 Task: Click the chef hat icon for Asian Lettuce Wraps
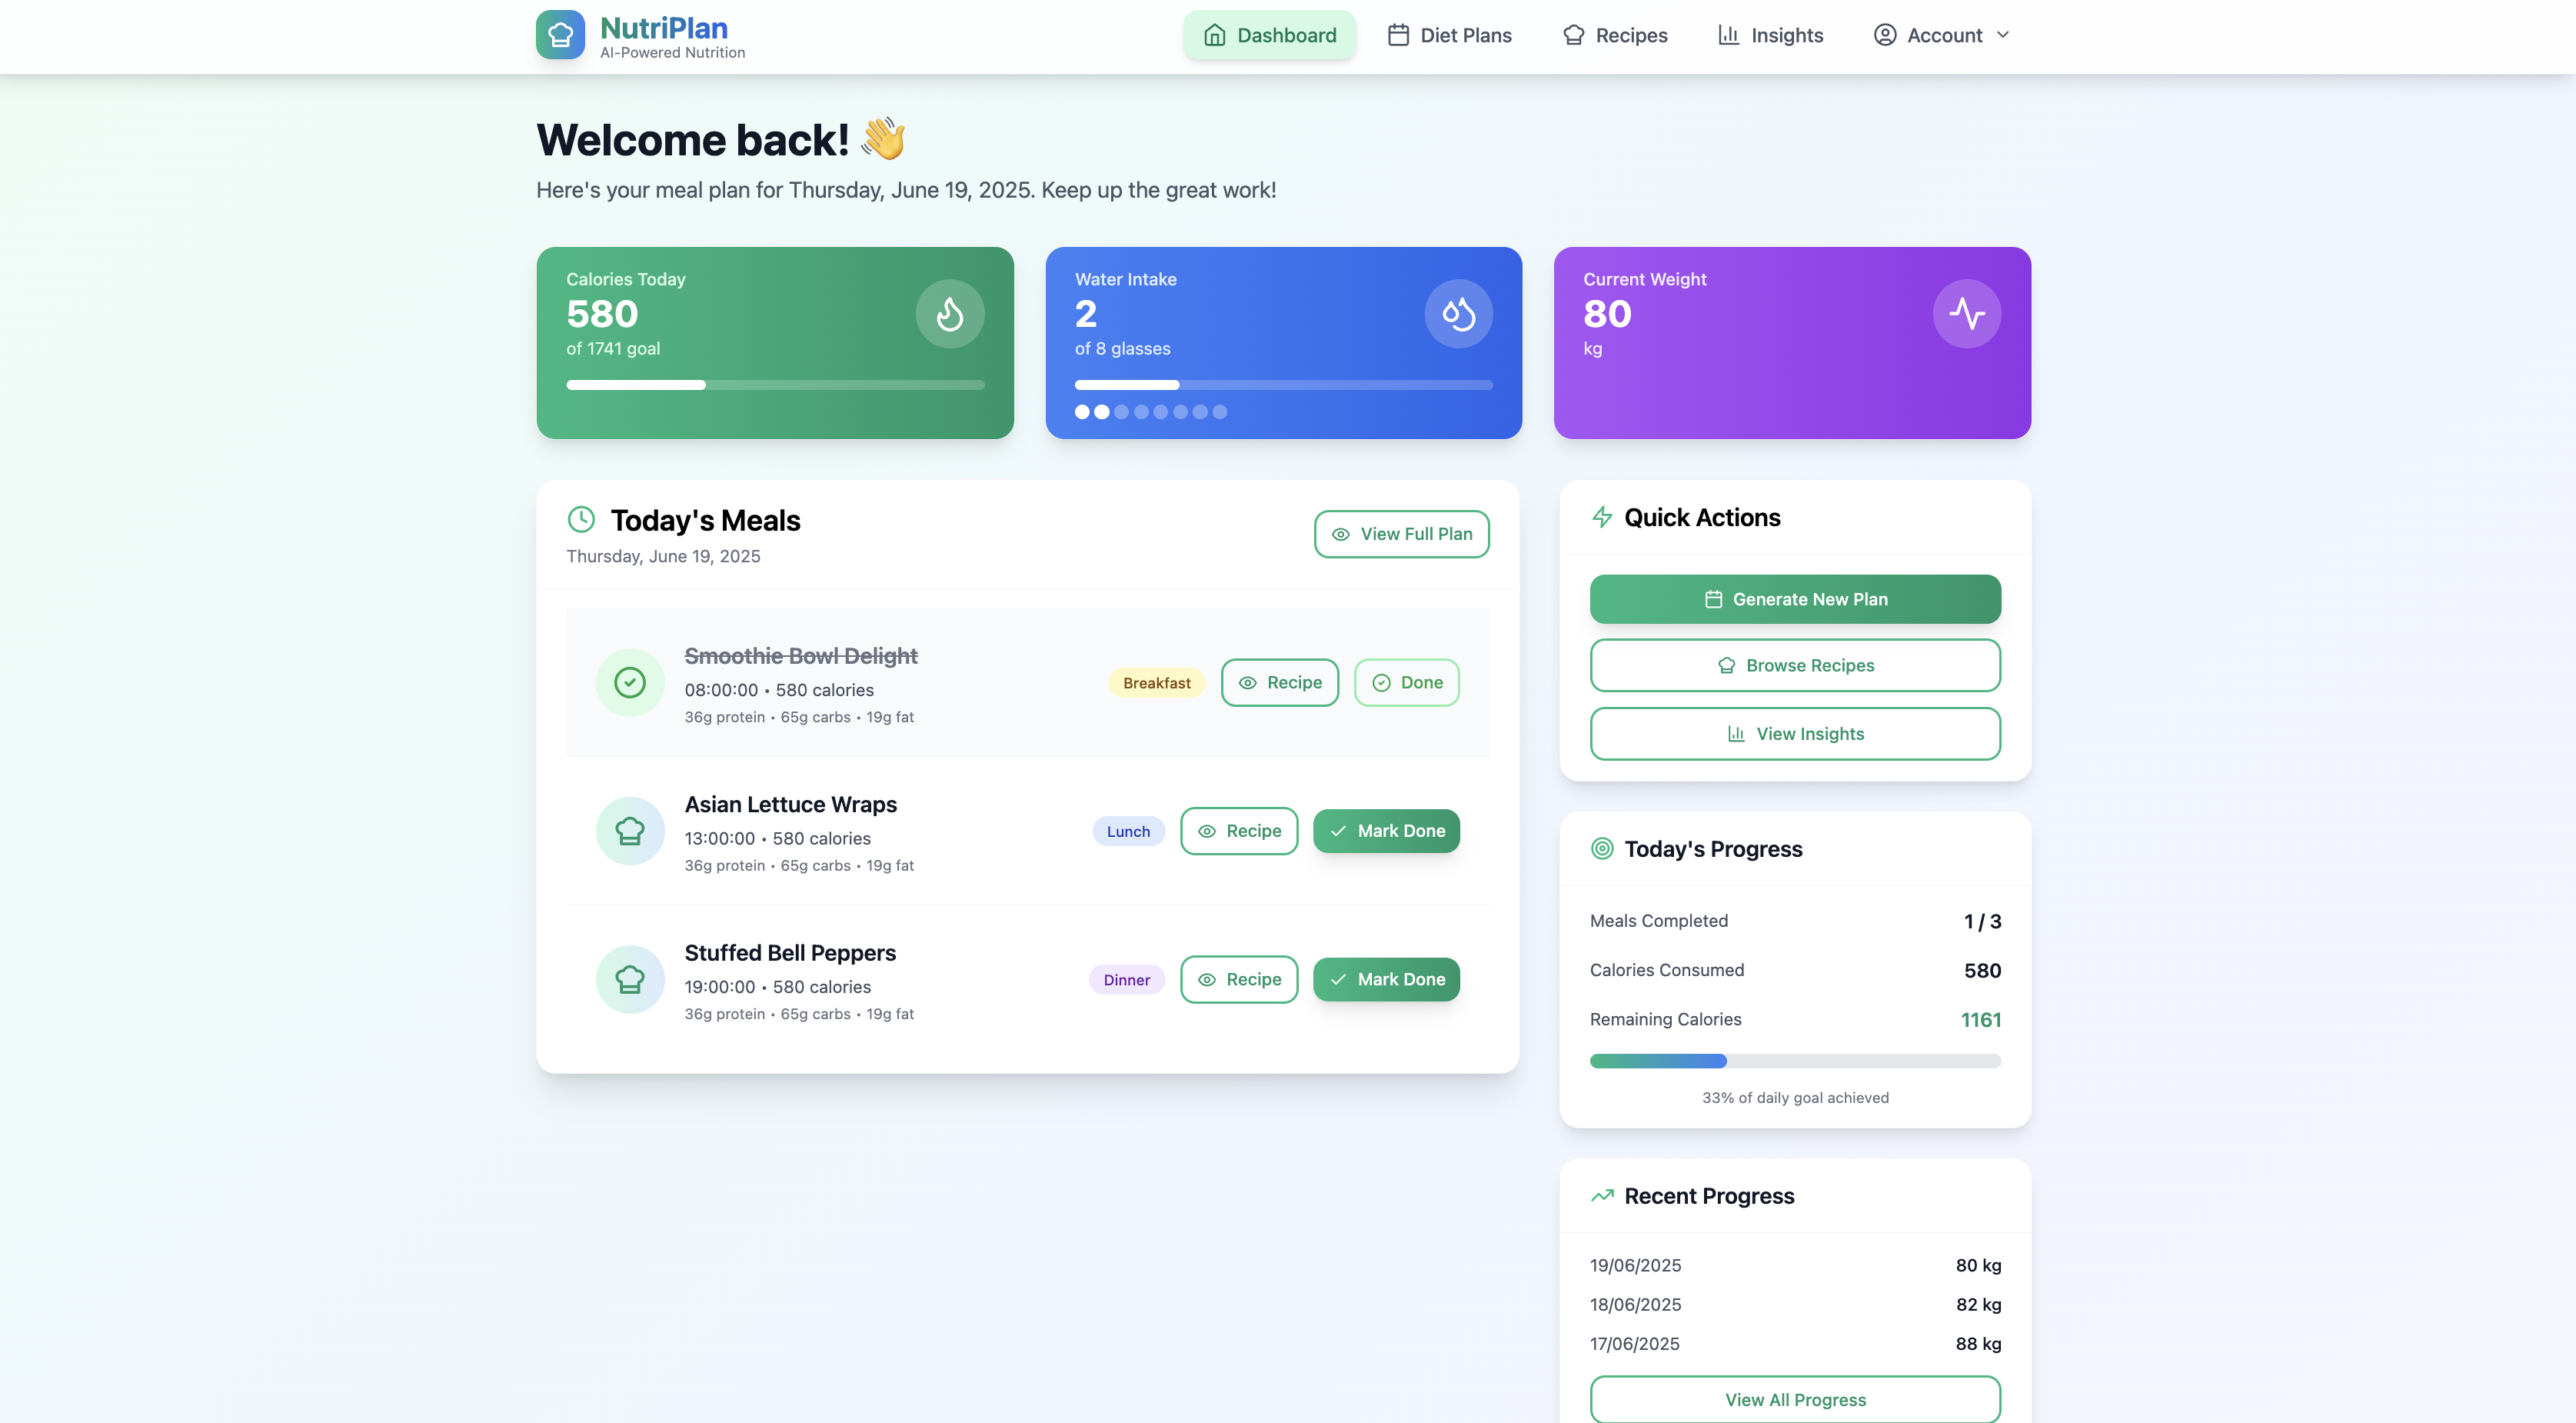point(630,831)
